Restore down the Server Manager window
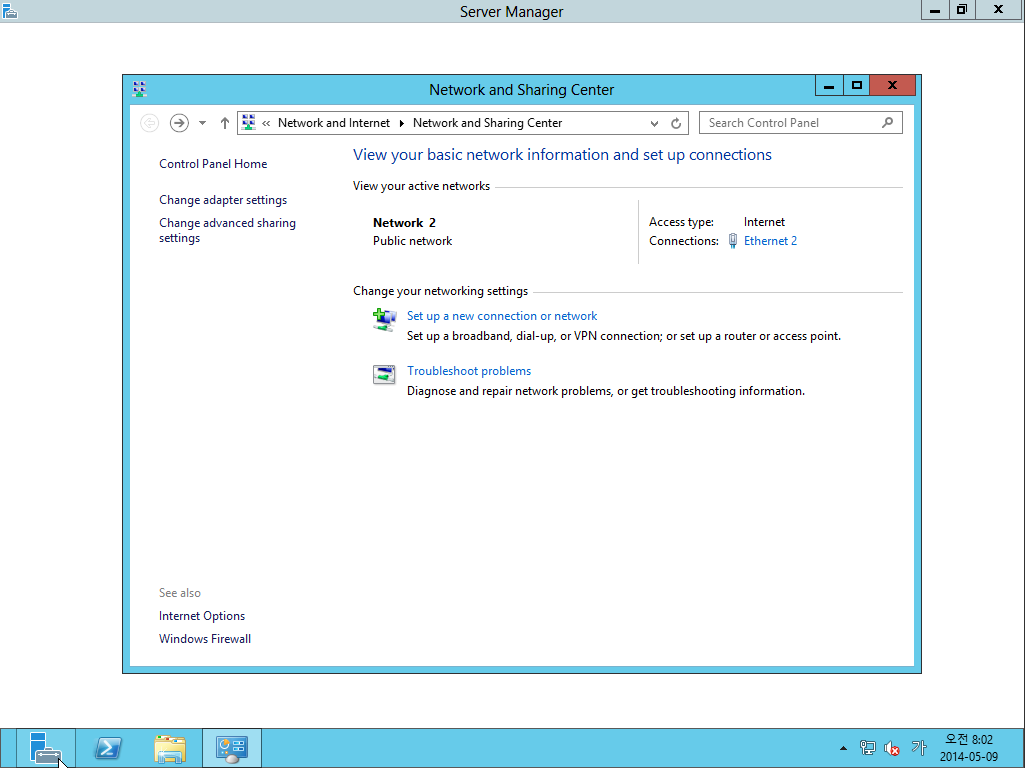Viewport: 1025px width, 768px height. point(962,10)
